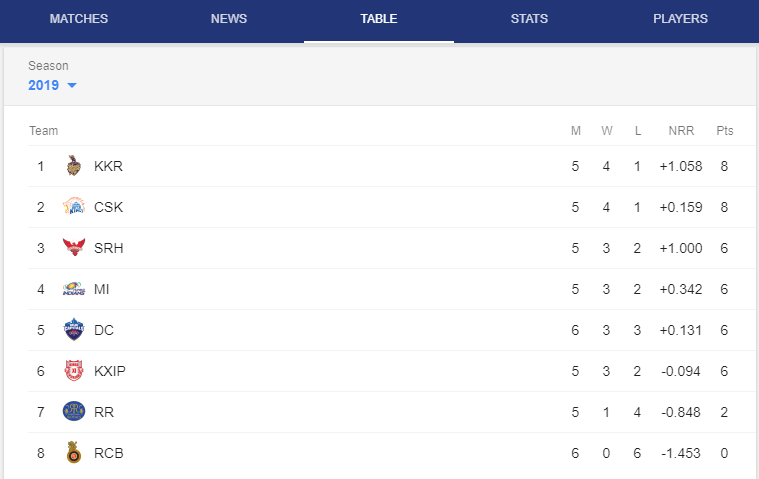Image resolution: width=759 pixels, height=479 pixels.
Task: Click the Mumbai Indians logo
Action: pyautogui.click(x=74, y=289)
